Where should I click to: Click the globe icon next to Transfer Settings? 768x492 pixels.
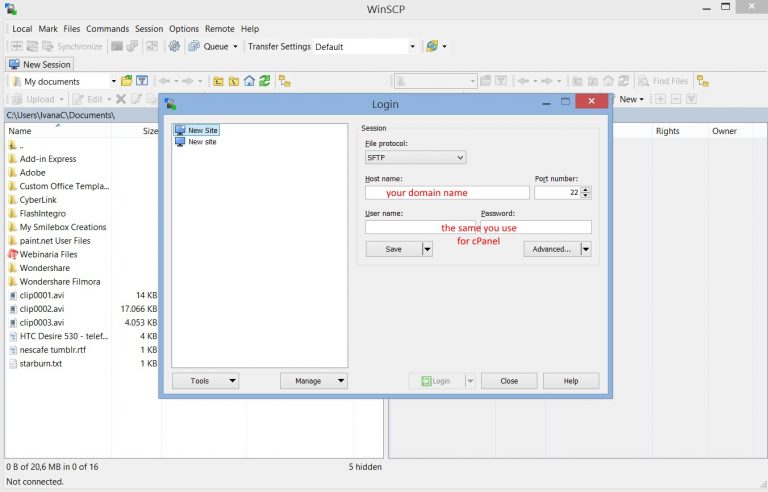431,46
